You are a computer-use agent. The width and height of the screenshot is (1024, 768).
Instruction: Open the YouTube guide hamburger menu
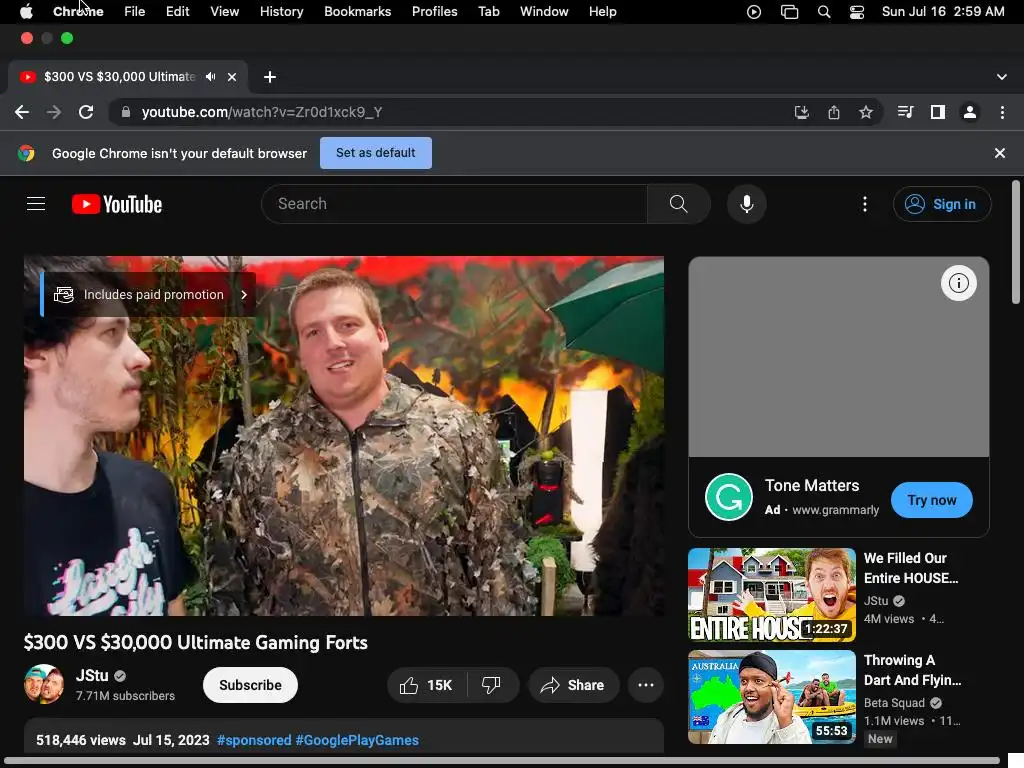click(x=36, y=204)
